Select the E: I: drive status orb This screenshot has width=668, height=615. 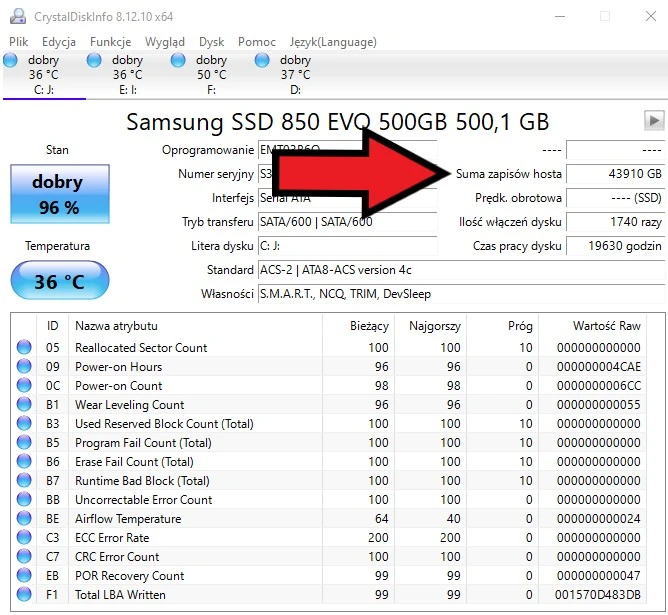(x=95, y=61)
